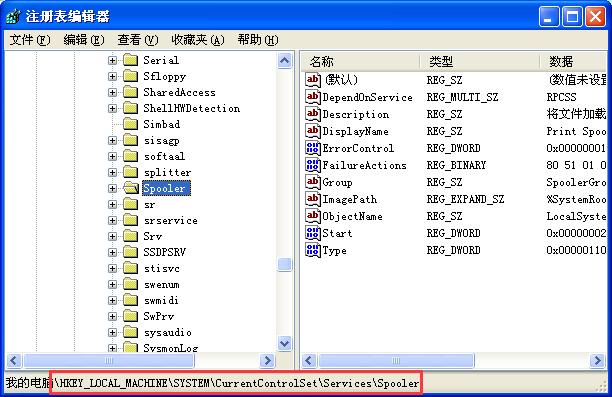Click the 0x00000110 data cell
The width and height of the screenshot is (612, 397).
(576, 250)
